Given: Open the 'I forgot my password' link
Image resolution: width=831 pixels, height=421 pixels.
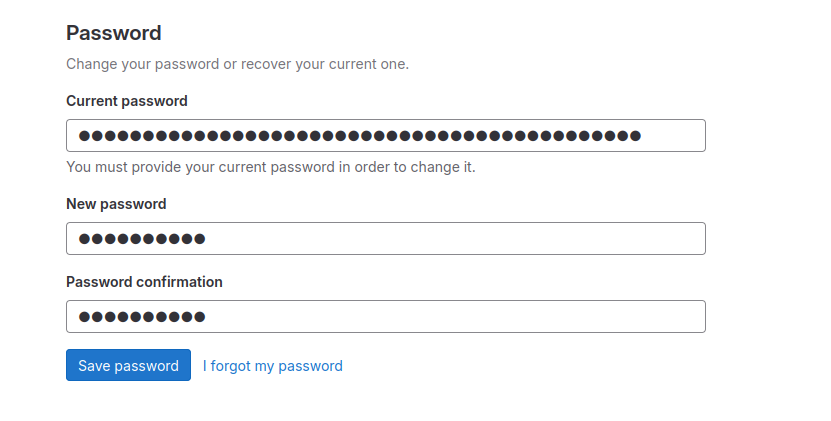Looking at the screenshot, I should coord(272,366).
